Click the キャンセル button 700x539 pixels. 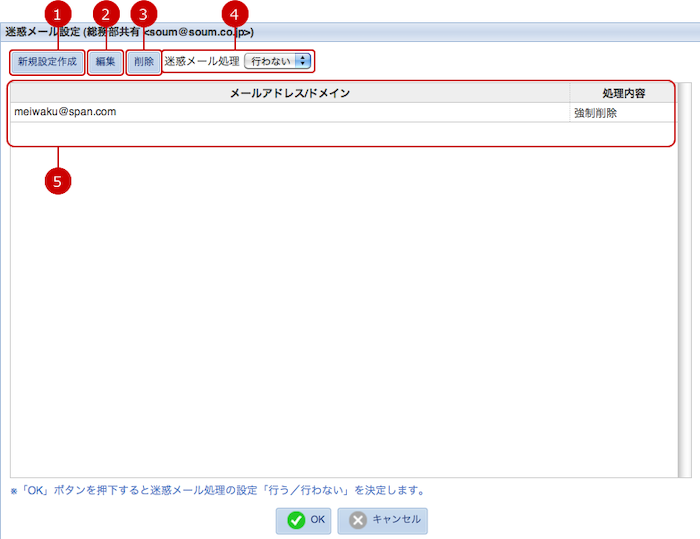[383, 520]
